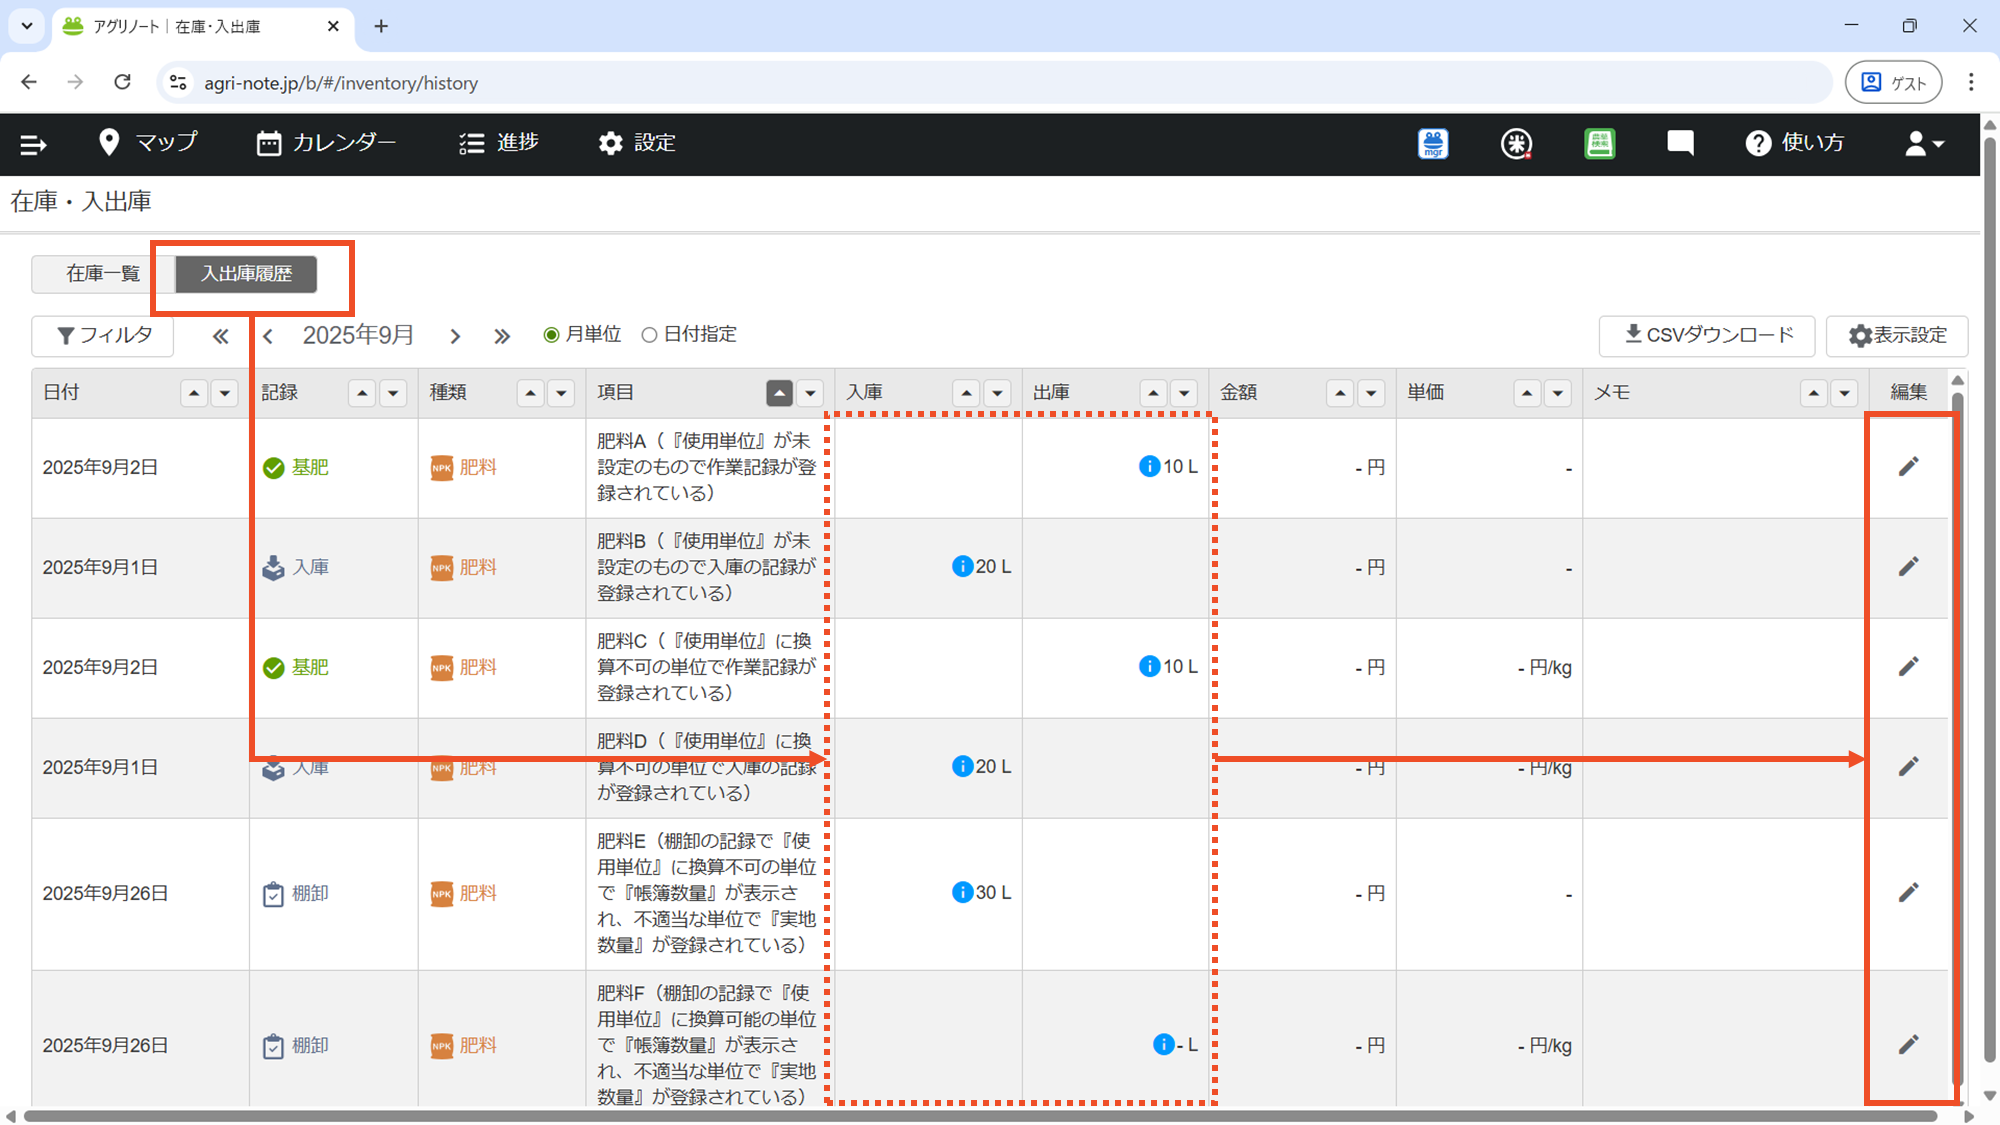The width and height of the screenshot is (2000, 1125).
Task: Expand the user account dropdown
Action: point(1924,144)
